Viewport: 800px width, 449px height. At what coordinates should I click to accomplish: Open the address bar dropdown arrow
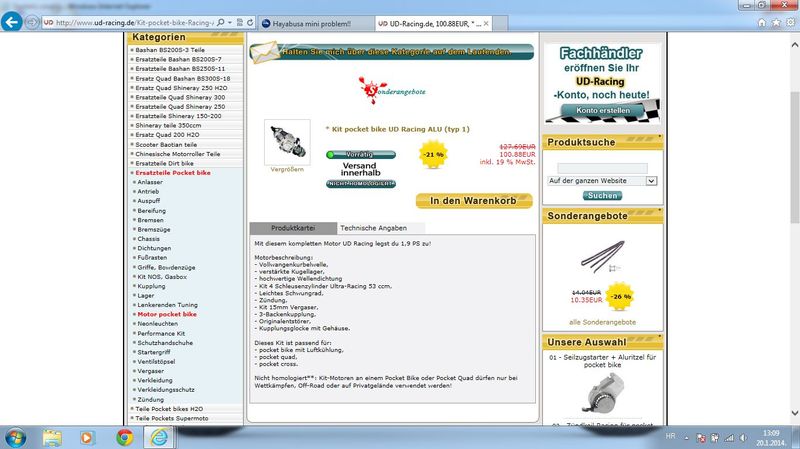pos(230,22)
